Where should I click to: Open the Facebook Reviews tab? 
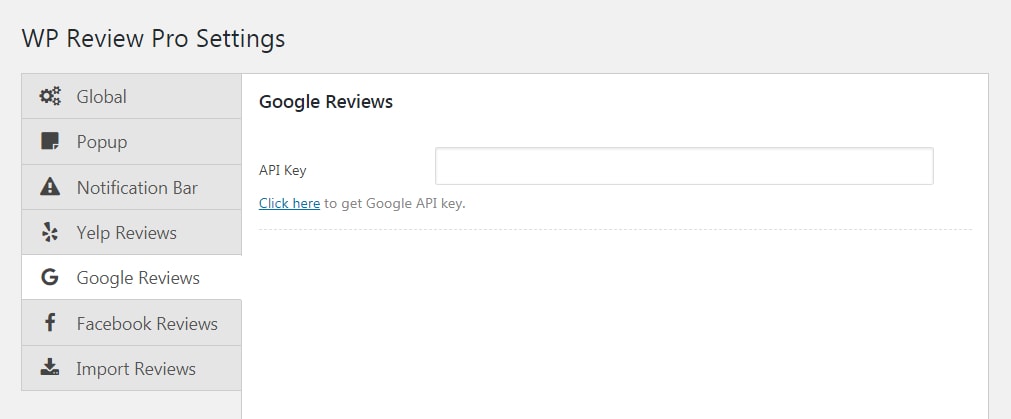[x=132, y=323]
